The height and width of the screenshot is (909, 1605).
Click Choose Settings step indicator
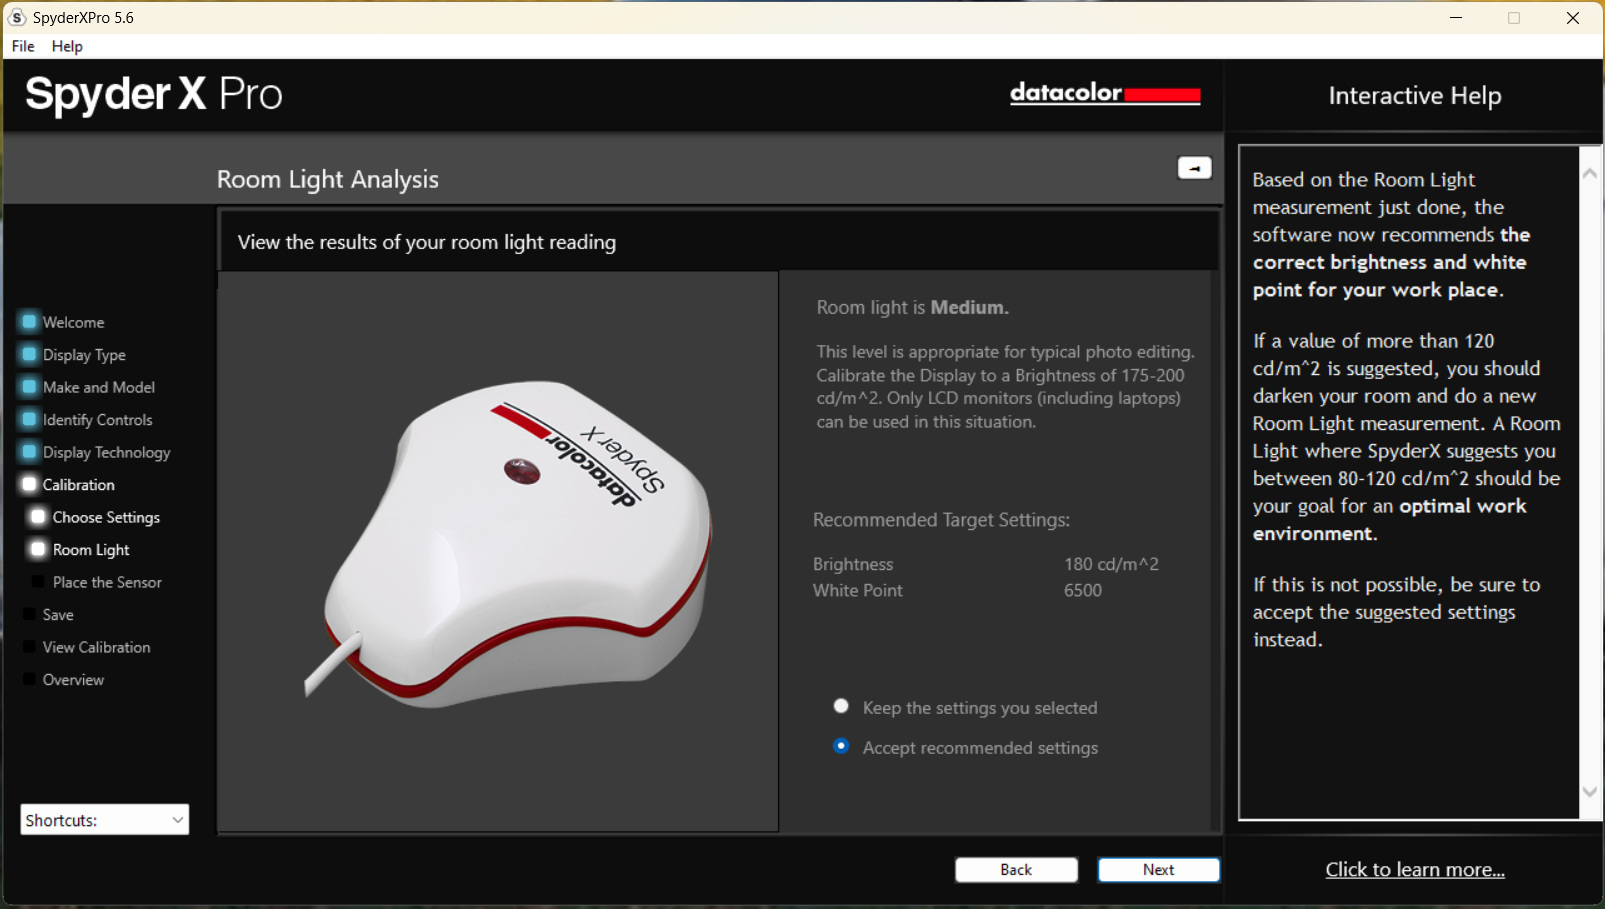pos(38,516)
